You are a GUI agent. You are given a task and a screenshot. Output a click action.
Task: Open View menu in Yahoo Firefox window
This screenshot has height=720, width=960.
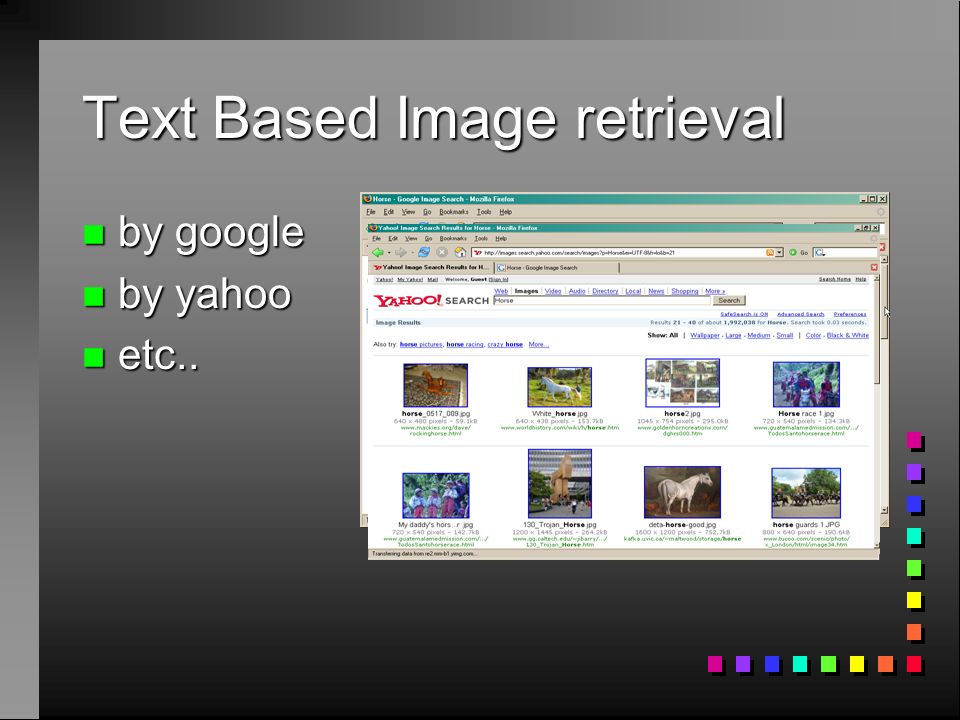[x=411, y=239]
